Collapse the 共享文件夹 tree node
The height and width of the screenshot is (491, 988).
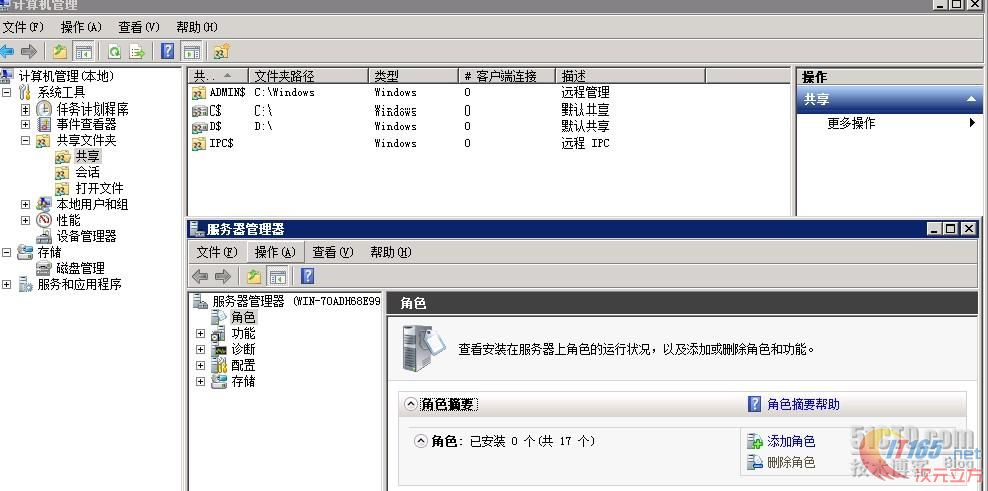coord(25,141)
